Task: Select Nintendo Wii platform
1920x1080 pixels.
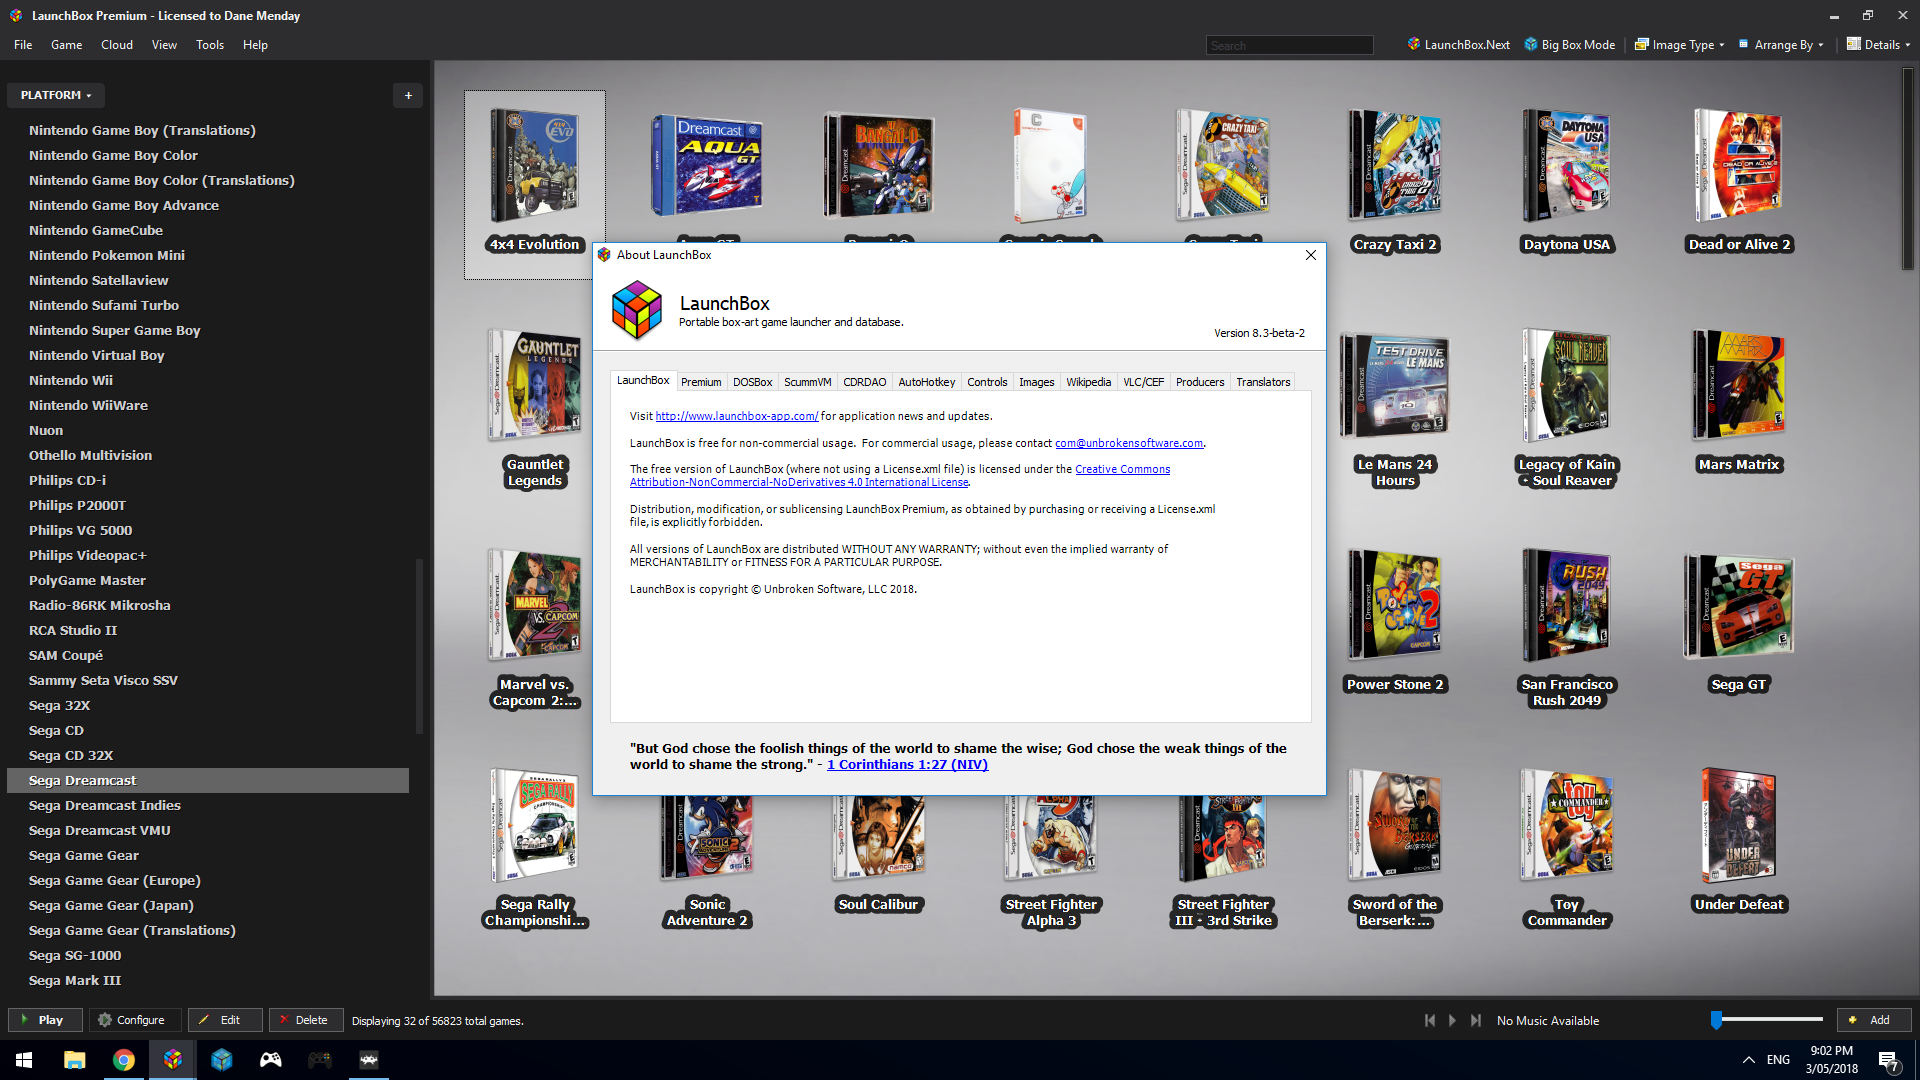Action: (71, 380)
